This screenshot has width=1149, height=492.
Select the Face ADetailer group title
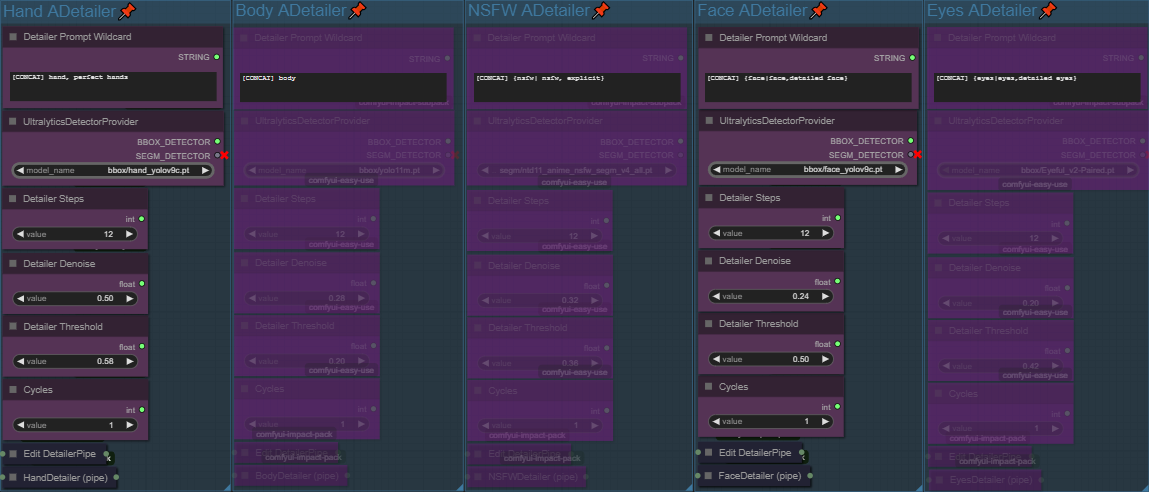click(752, 10)
